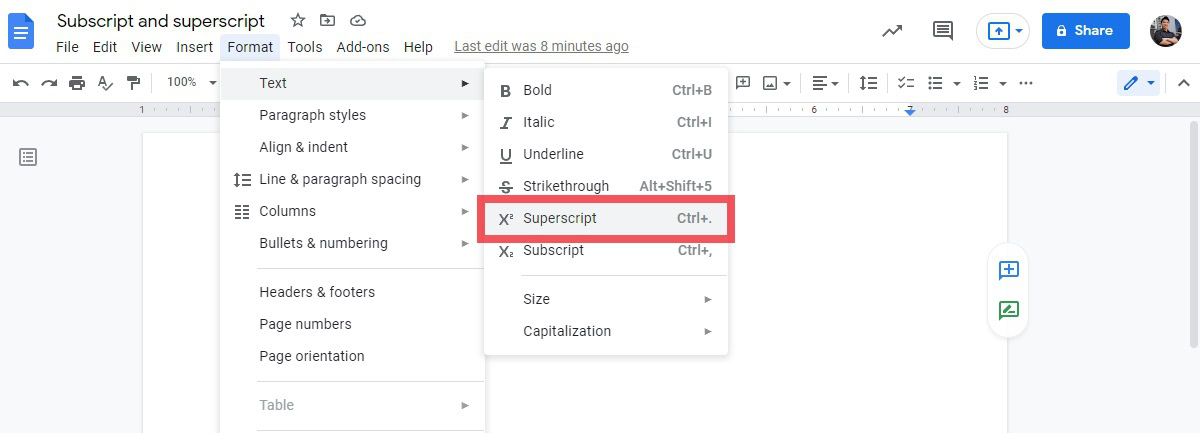Open the Insert menu

(x=194, y=47)
